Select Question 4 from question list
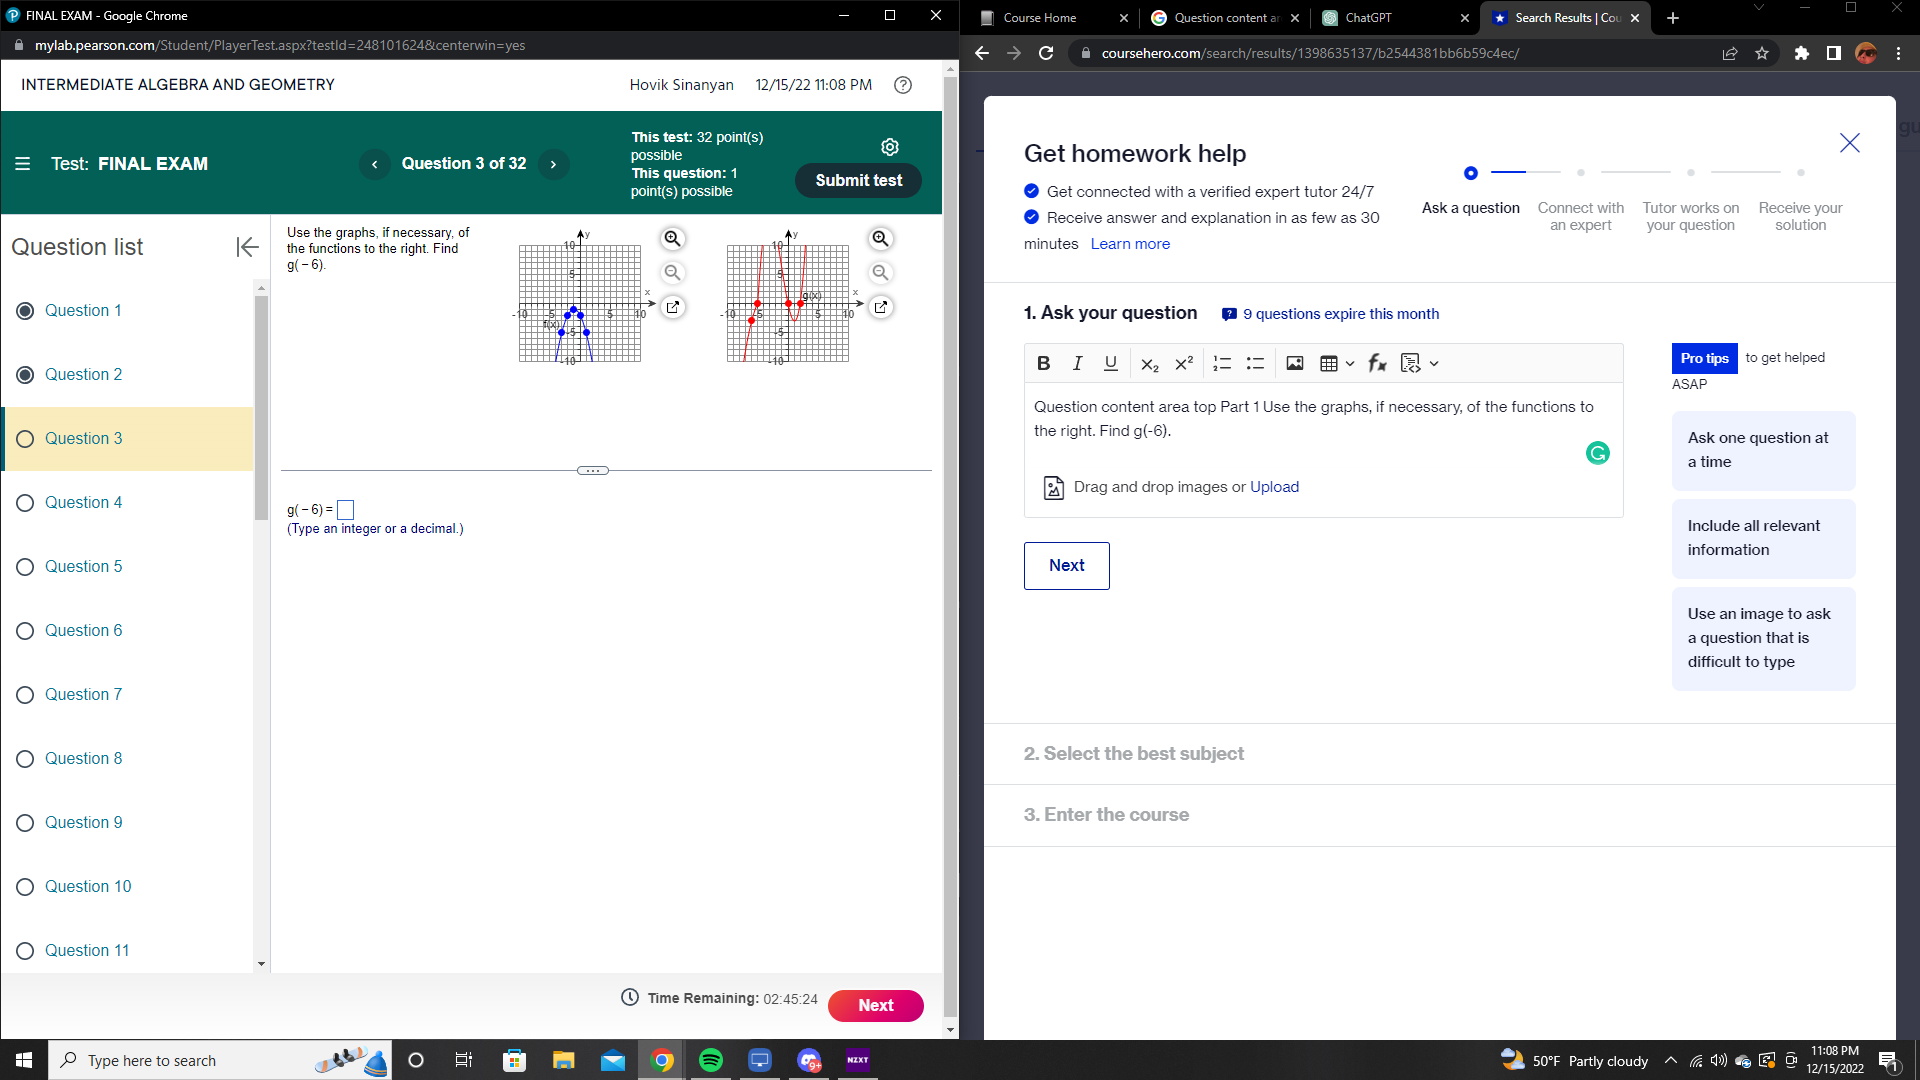 click(x=83, y=501)
